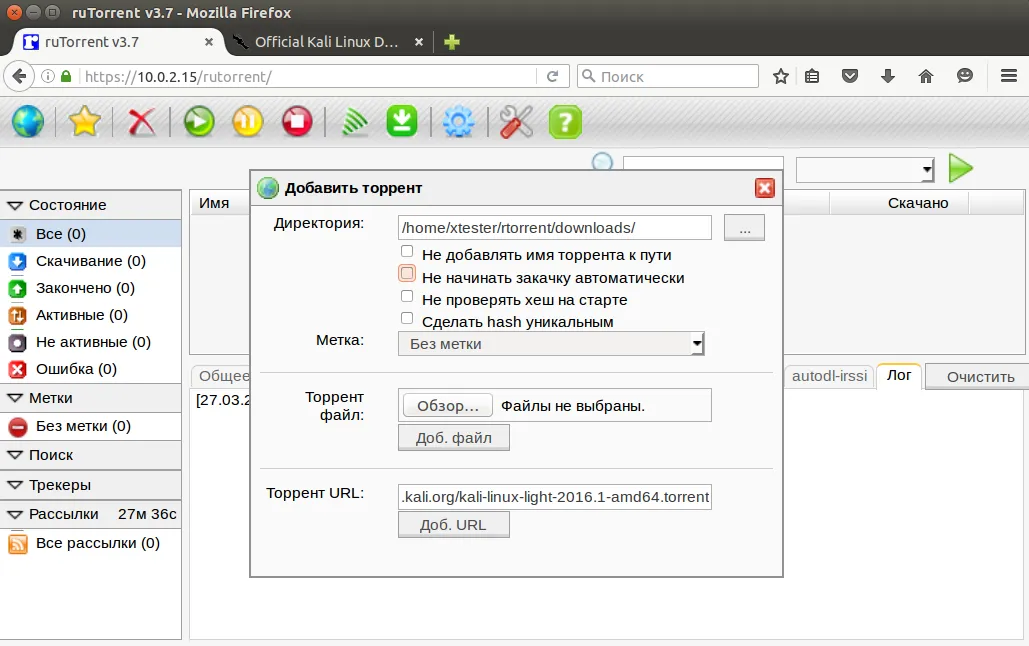Switch to the 'Official Kali Linux D...' browser tab

click(x=326, y=42)
